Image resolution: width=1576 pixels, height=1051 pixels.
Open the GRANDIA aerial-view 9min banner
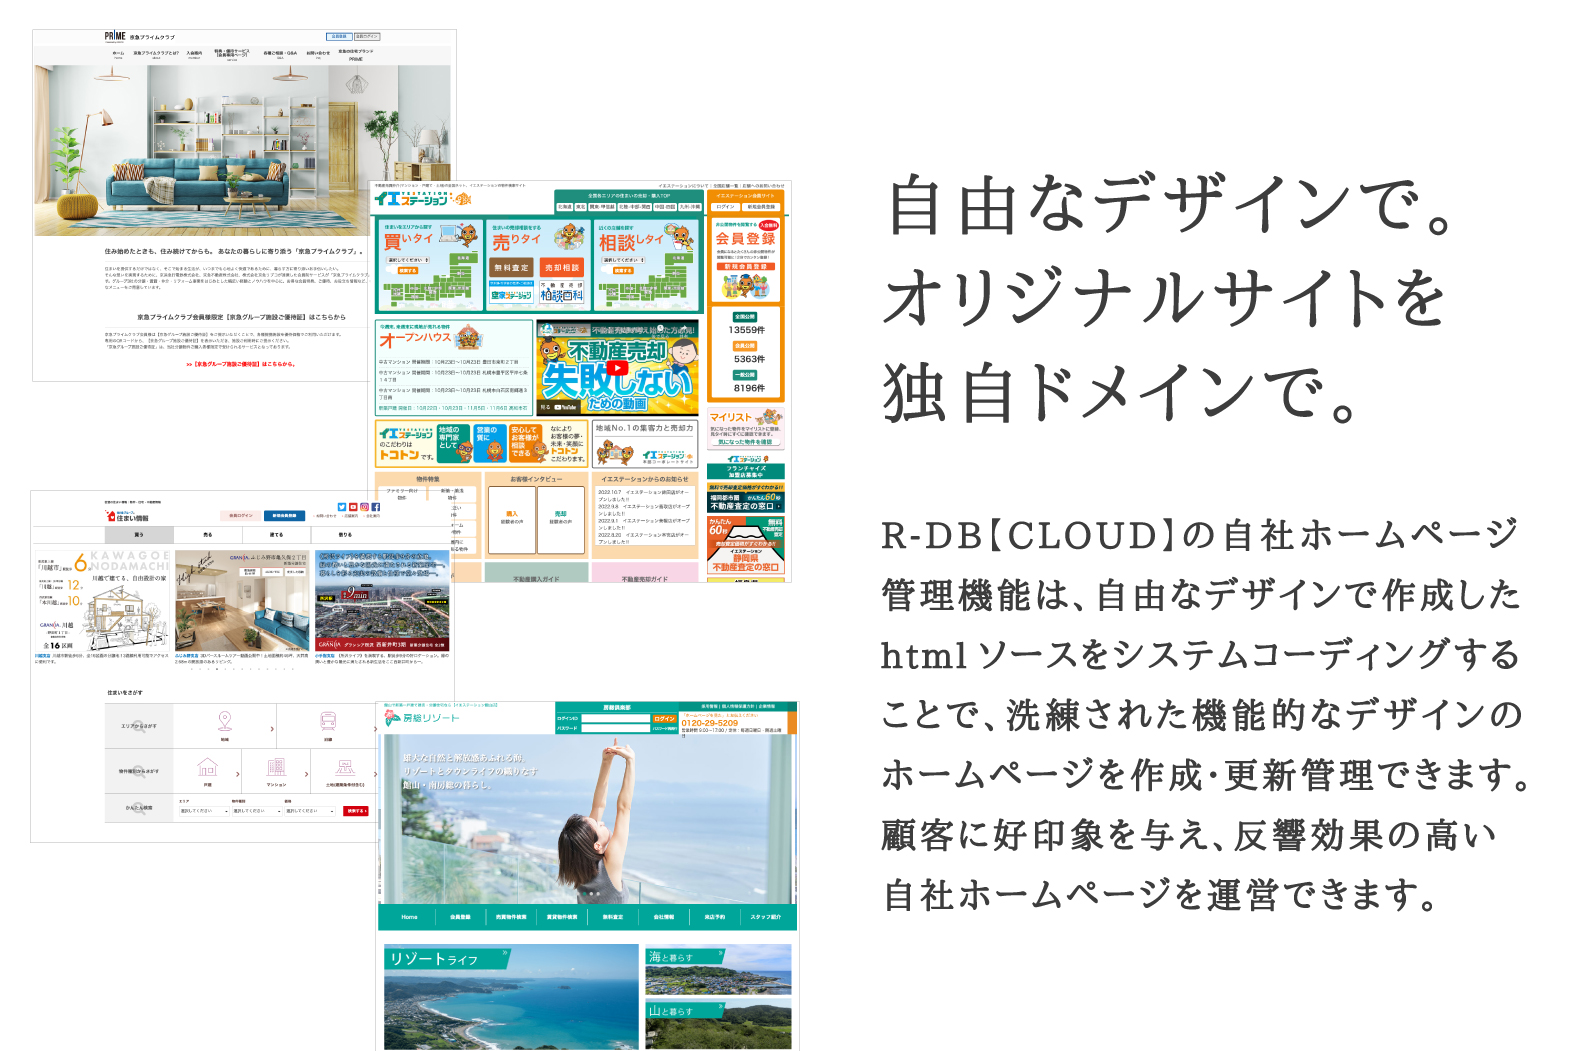[x=382, y=601]
